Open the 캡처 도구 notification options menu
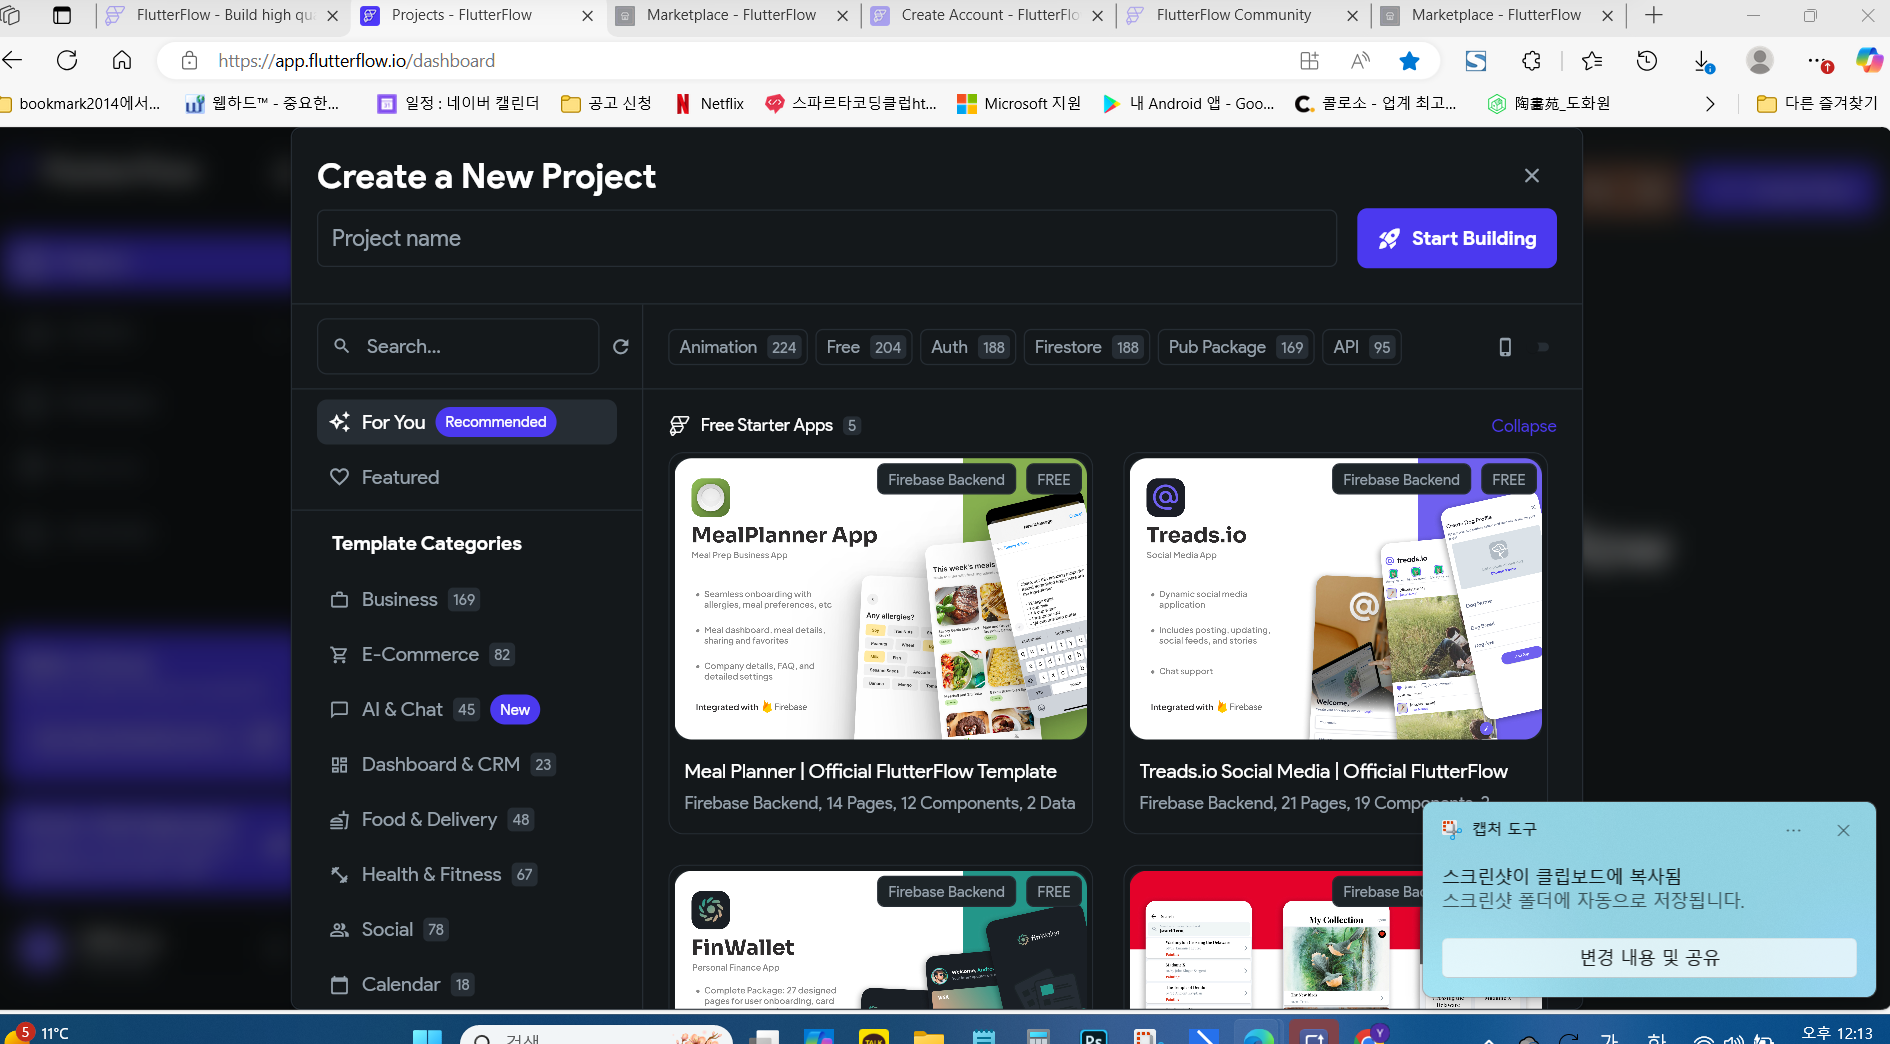Viewport: 1890px width, 1044px height. pos(1793,830)
